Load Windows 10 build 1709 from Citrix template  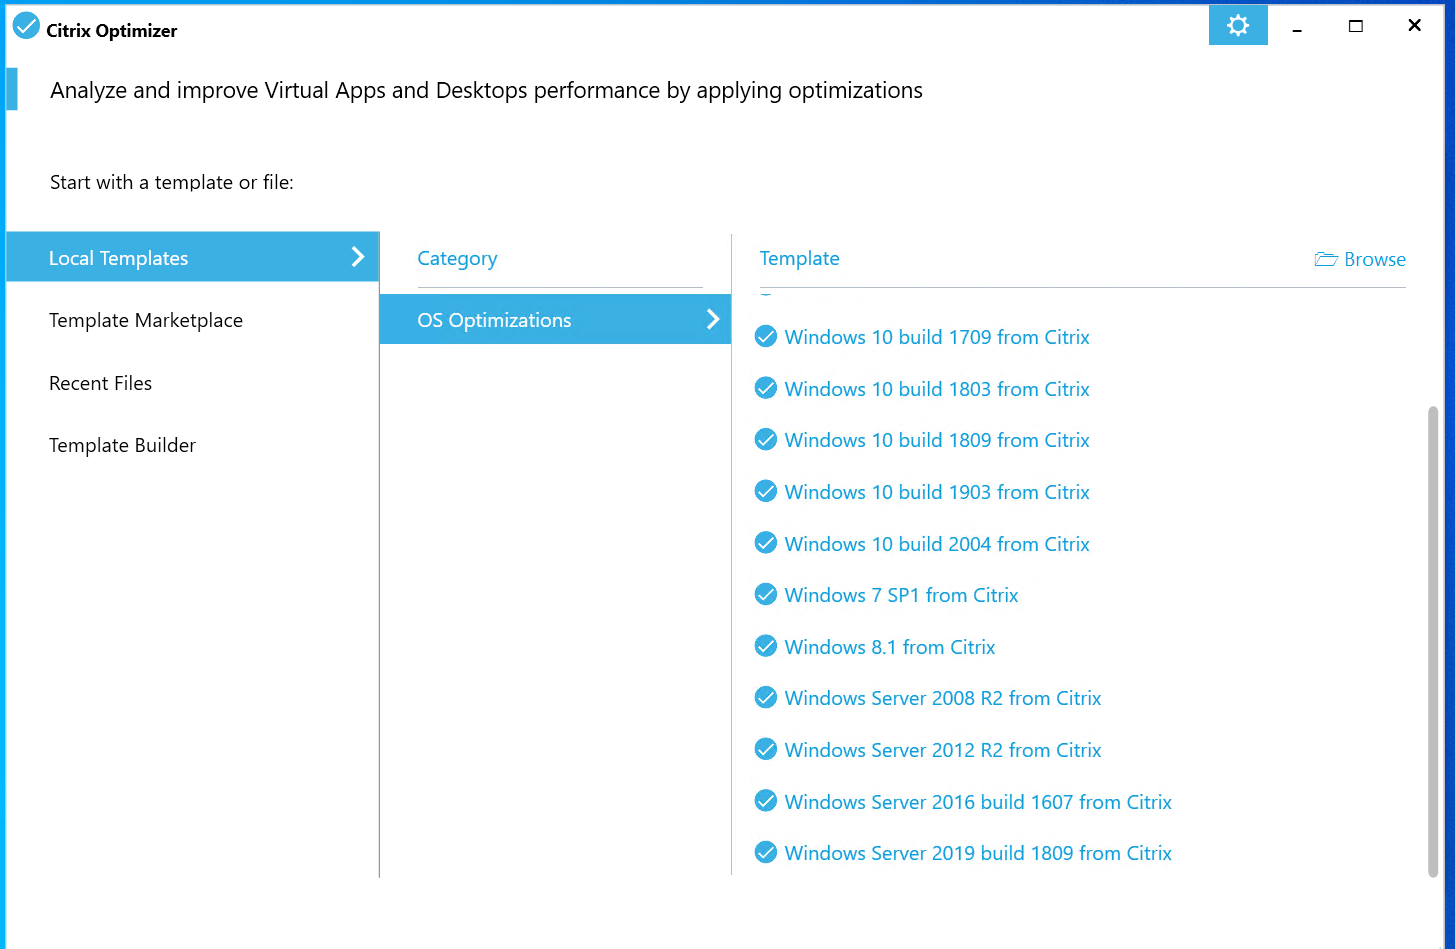point(937,337)
